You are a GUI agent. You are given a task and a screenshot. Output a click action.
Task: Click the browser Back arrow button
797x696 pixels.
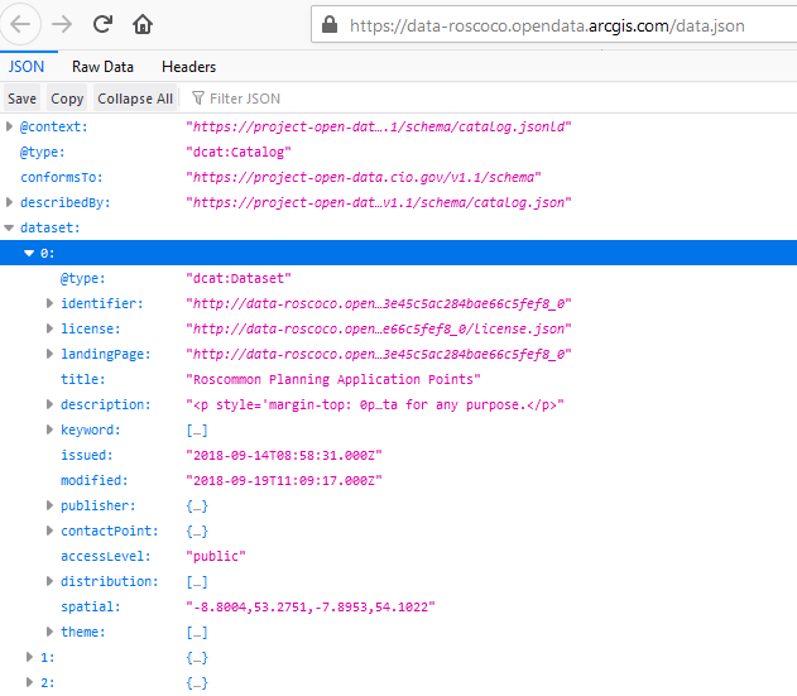22,24
